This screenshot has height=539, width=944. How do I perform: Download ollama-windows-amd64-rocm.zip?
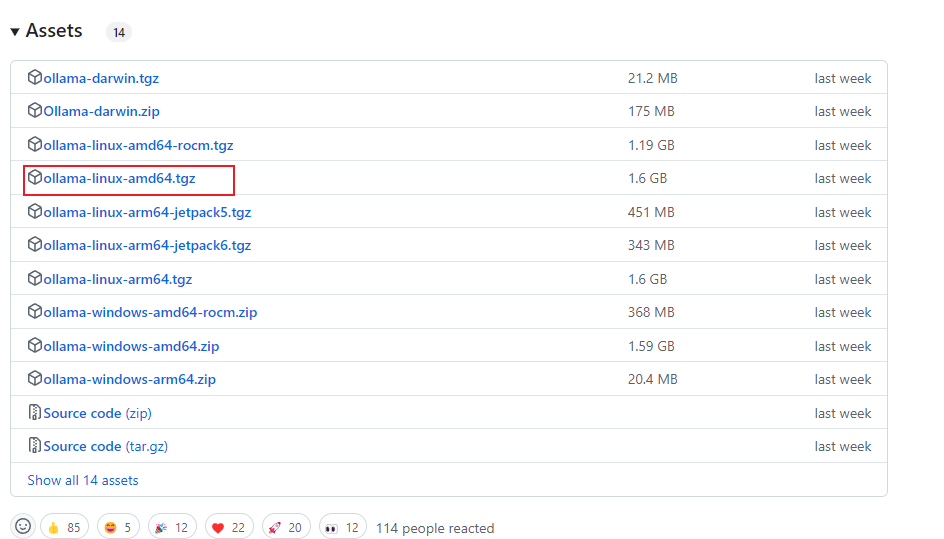(x=150, y=312)
